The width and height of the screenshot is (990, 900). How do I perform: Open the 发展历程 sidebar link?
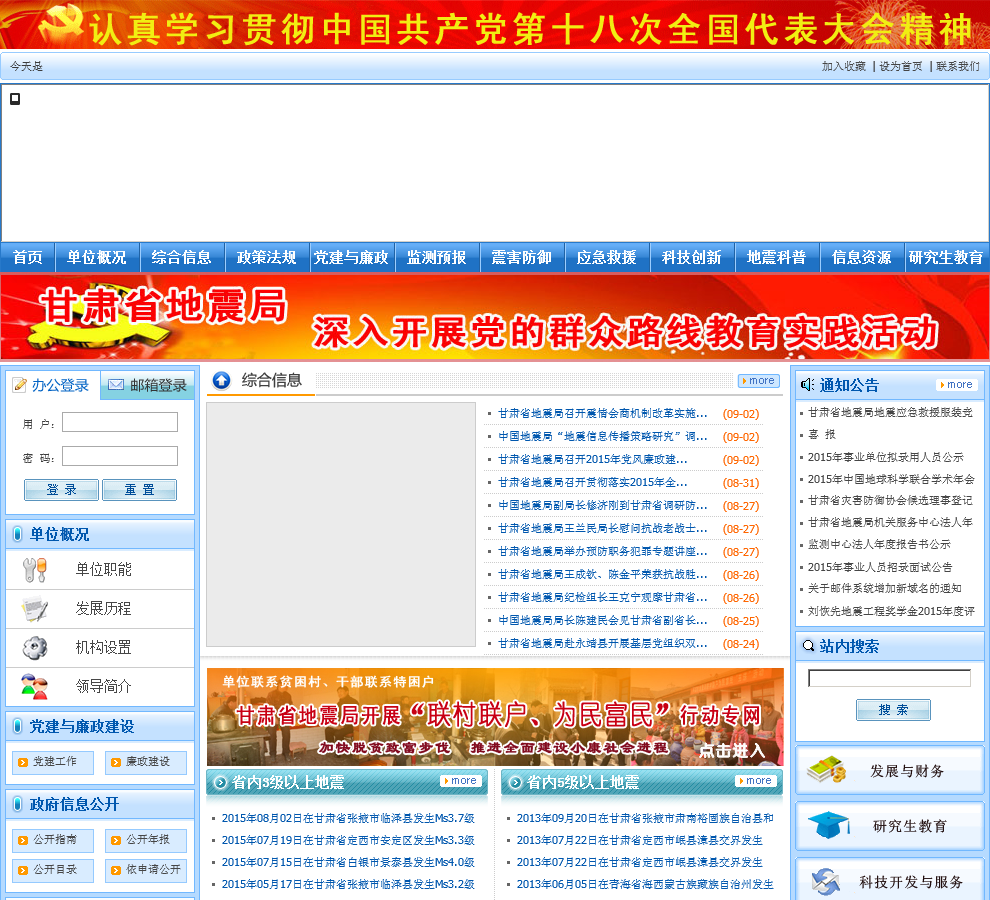104,609
